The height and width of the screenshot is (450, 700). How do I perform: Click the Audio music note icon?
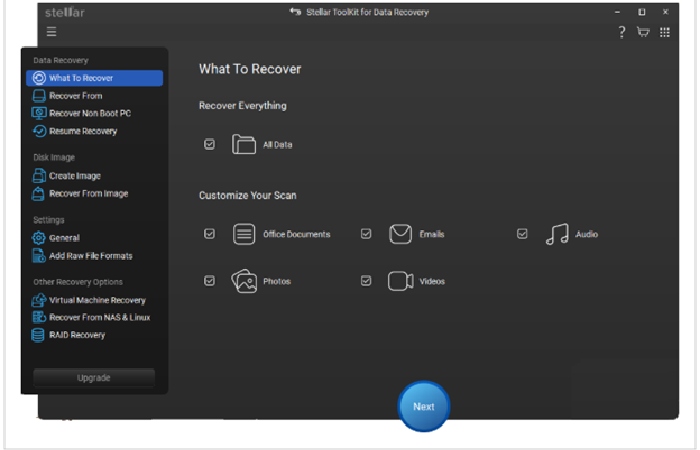[x=557, y=234]
